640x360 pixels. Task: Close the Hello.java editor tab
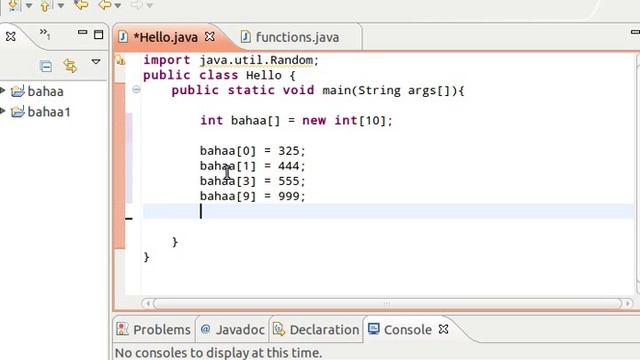click(210, 37)
